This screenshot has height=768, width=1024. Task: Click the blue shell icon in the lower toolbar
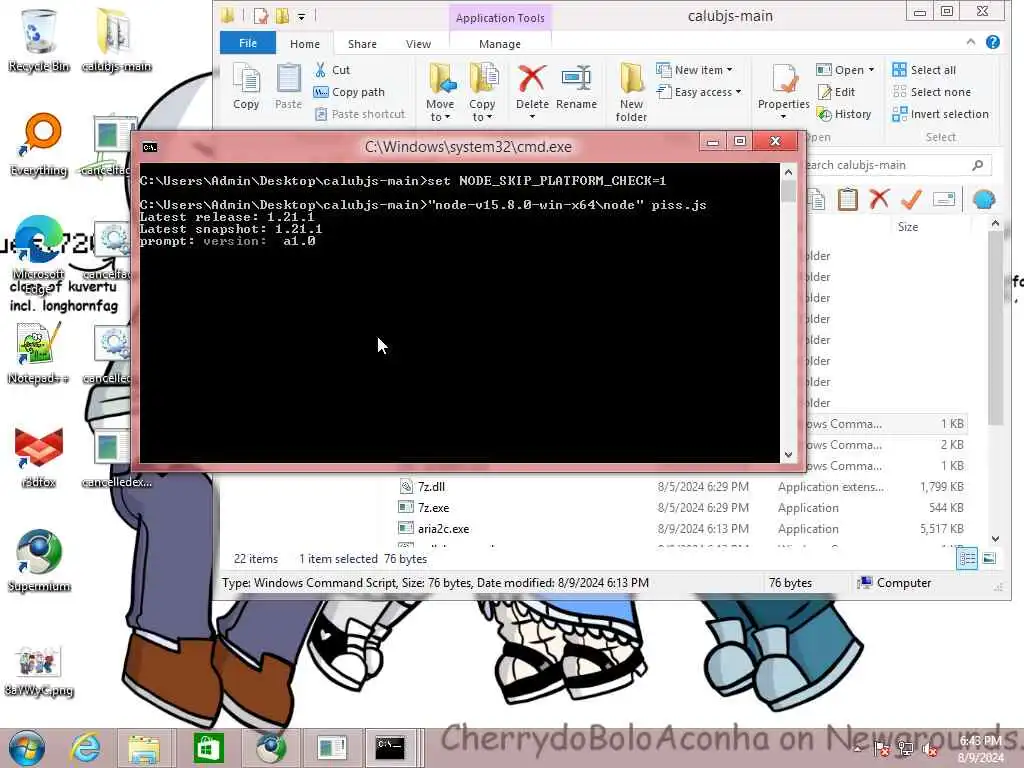984,199
